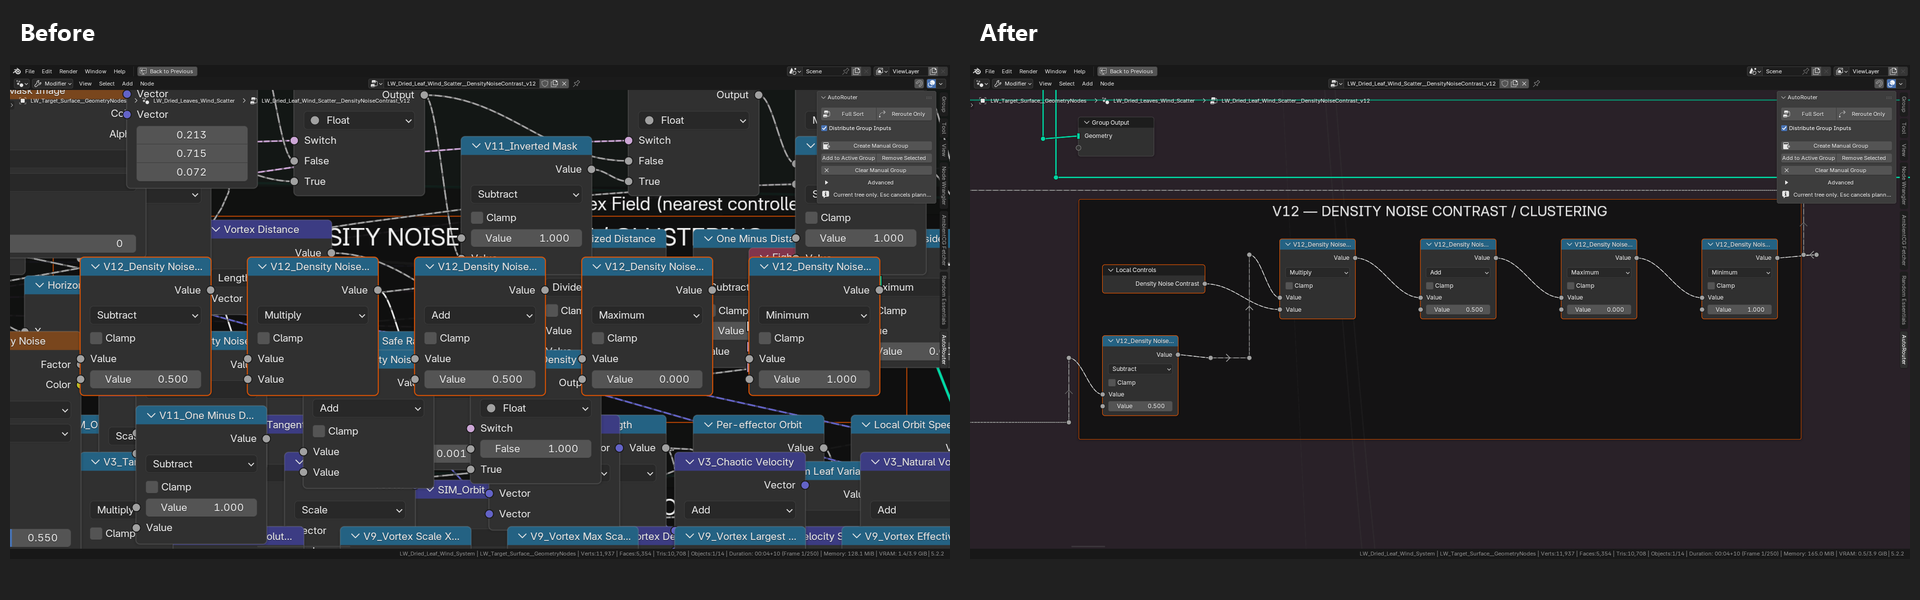
Task: Click Back to Previous in the After window
Action: click(x=1127, y=71)
